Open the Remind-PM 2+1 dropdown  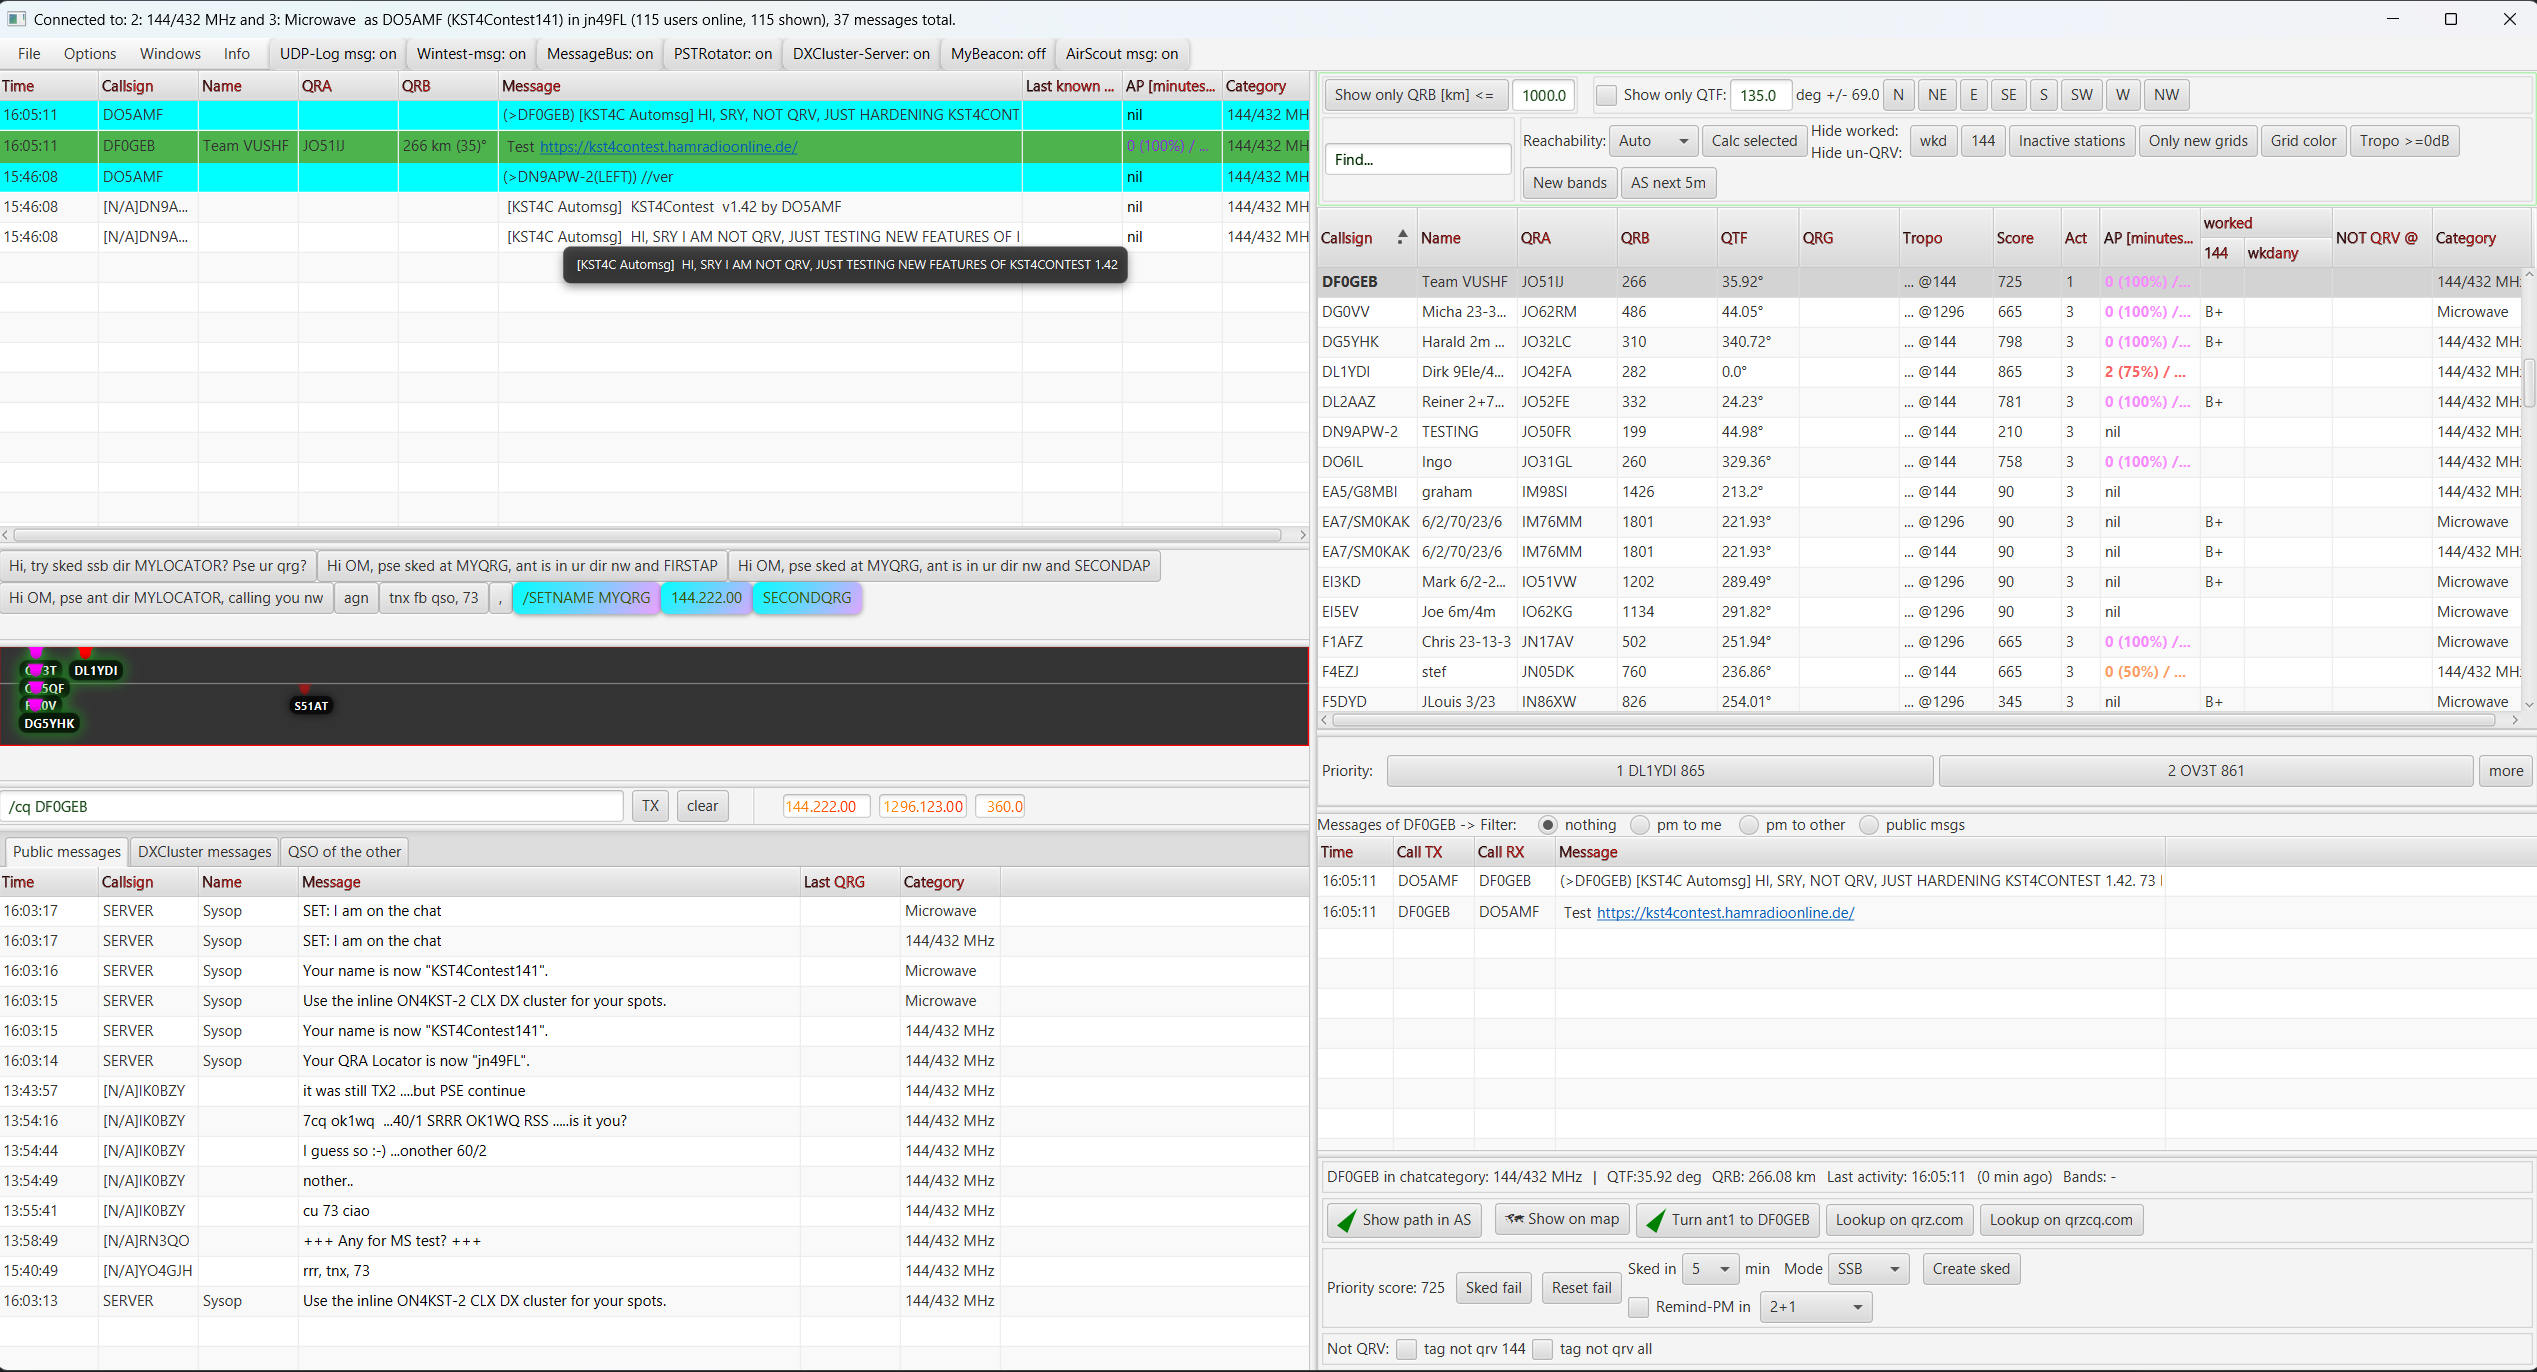[x=1816, y=1307]
